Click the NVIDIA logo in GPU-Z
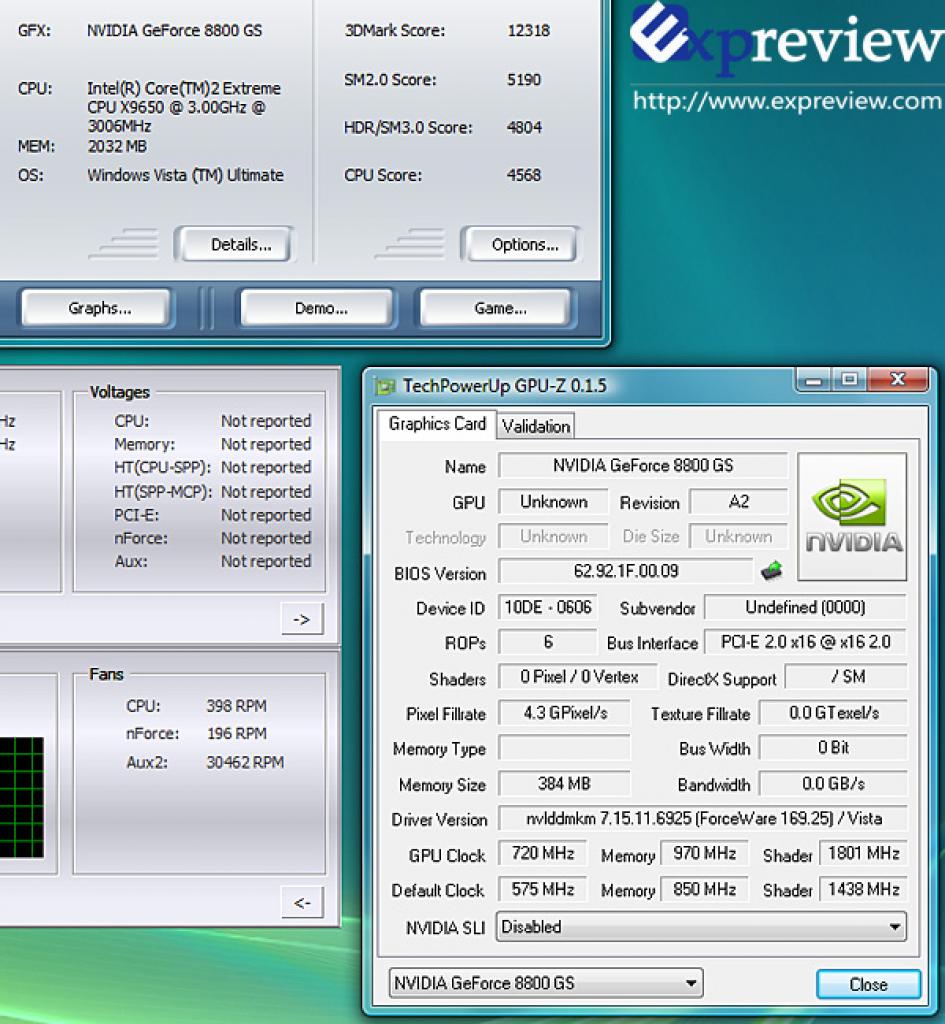This screenshot has width=945, height=1024. [852, 516]
